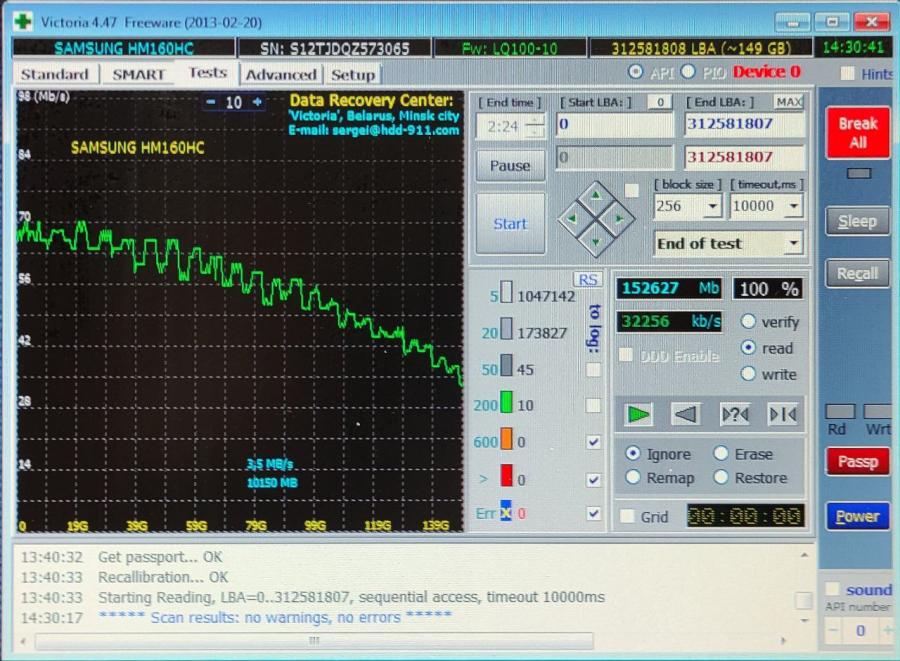Click the green play scan icon
The image size is (900, 661).
(637, 414)
